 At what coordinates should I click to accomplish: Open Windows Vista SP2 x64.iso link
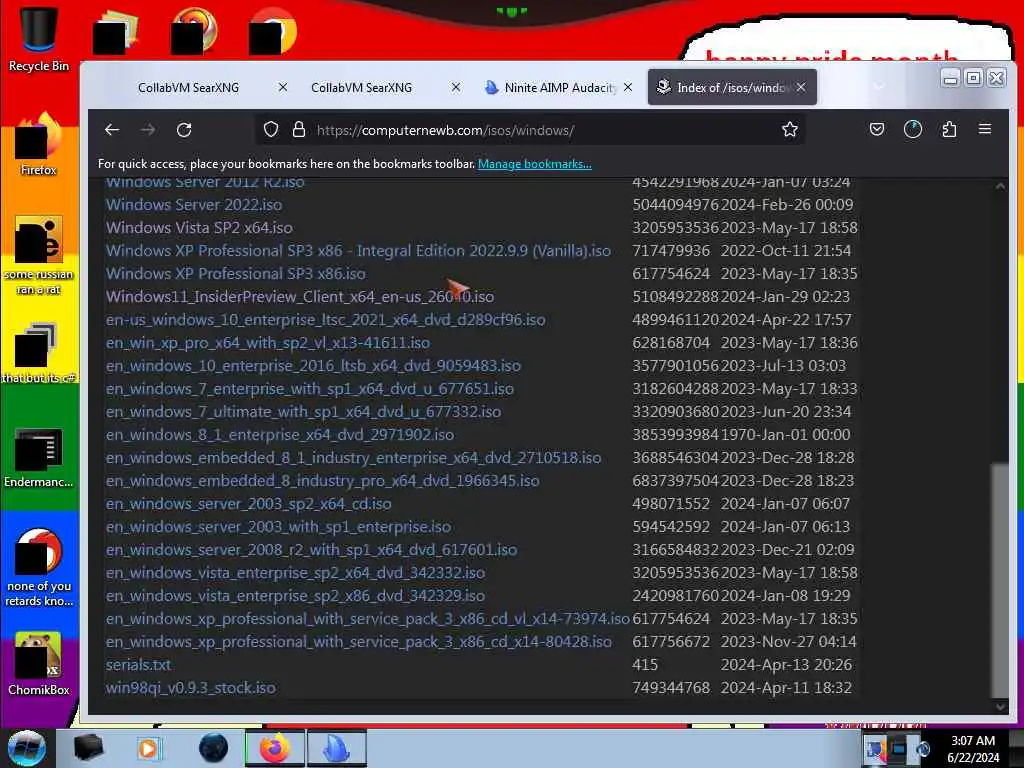coord(199,227)
